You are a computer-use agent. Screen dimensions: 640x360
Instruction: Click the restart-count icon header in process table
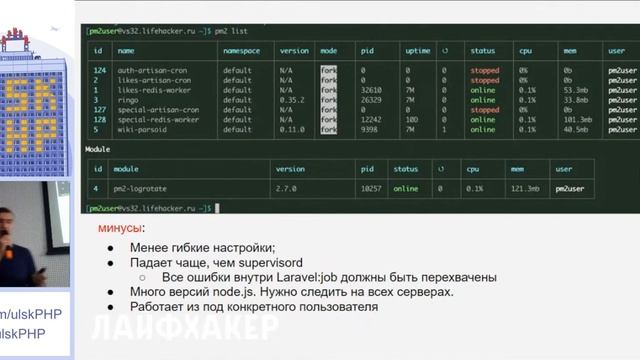click(445, 51)
